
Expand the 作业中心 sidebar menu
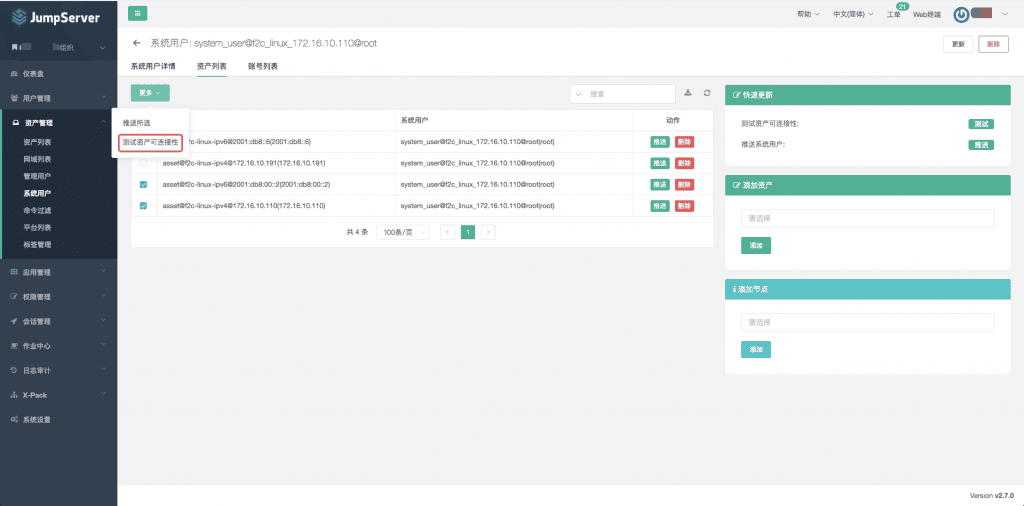(x=59, y=345)
